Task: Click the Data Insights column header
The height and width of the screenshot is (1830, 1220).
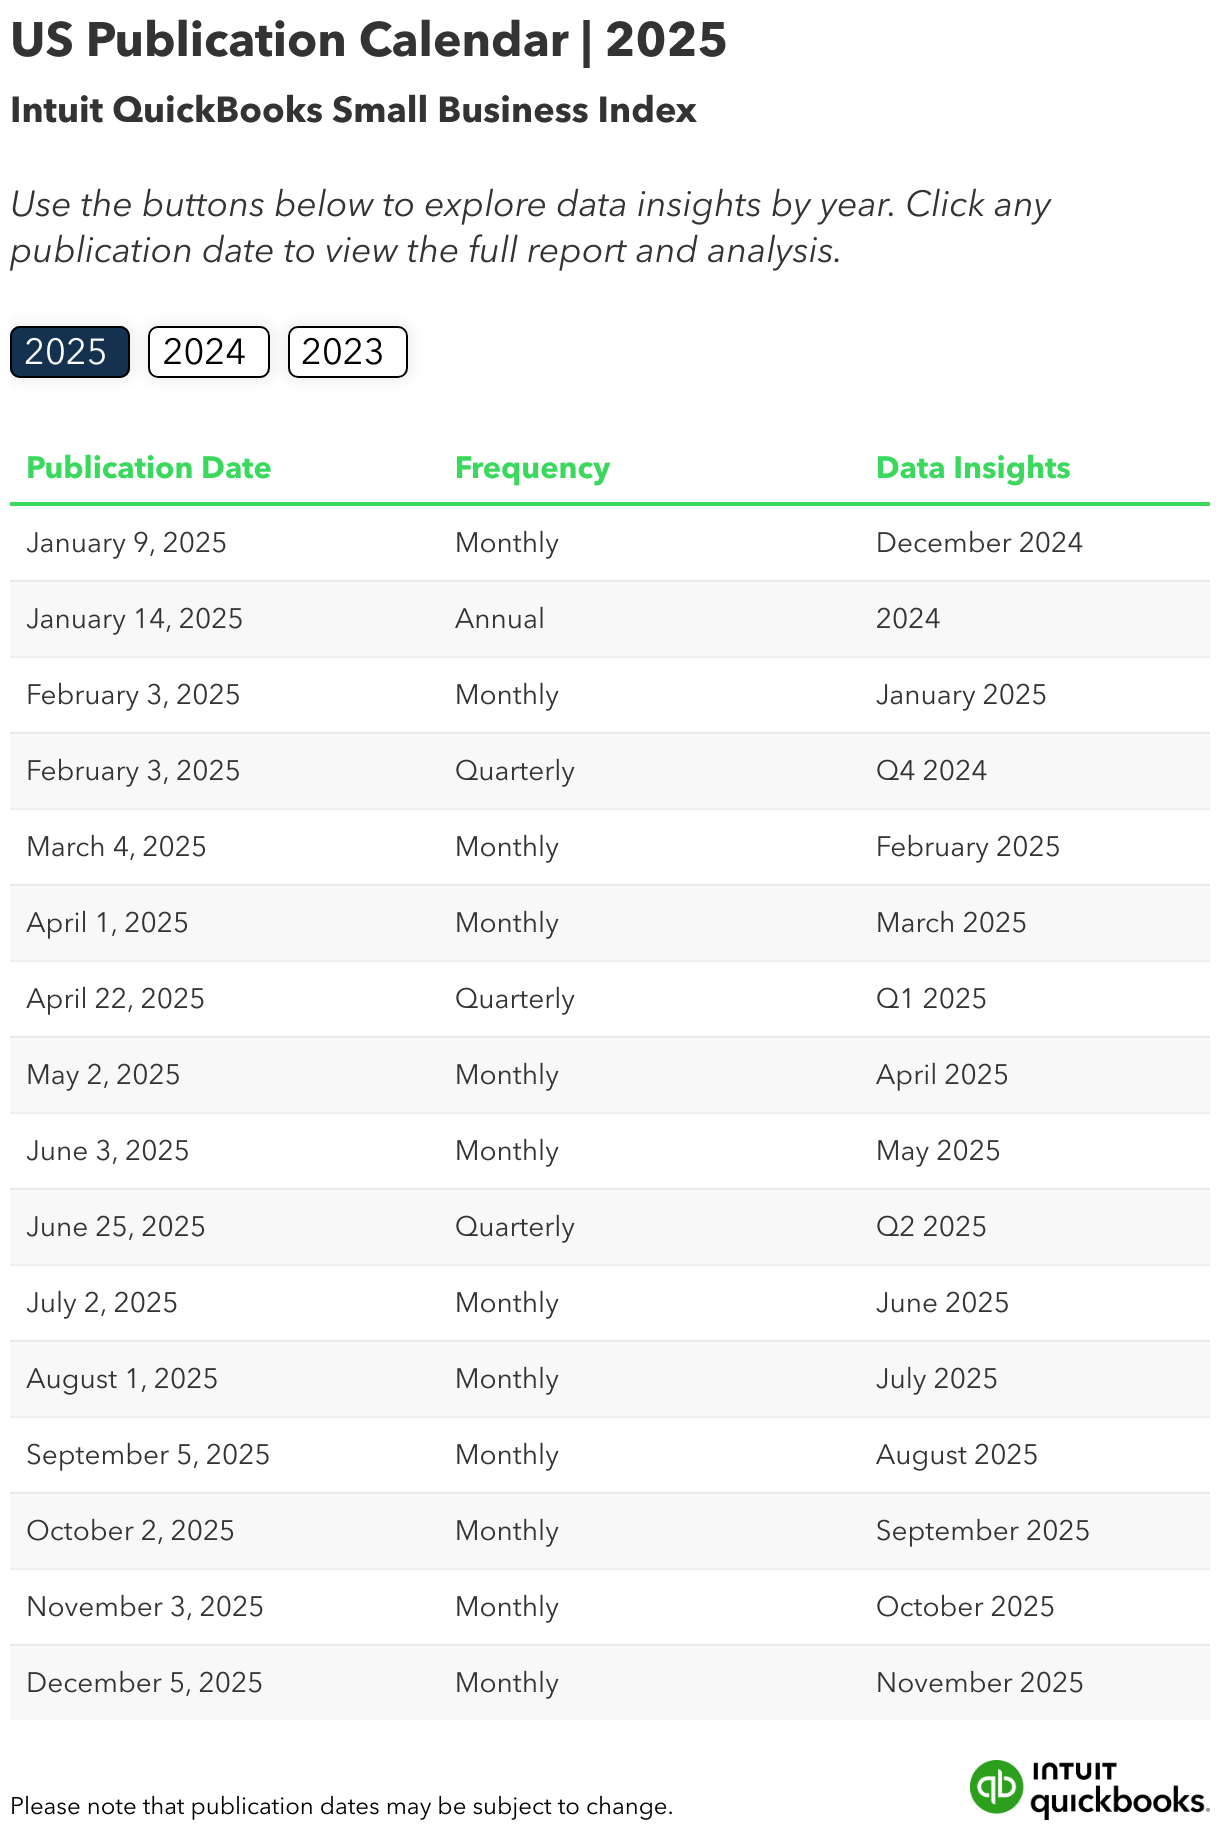Action: coord(972,467)
